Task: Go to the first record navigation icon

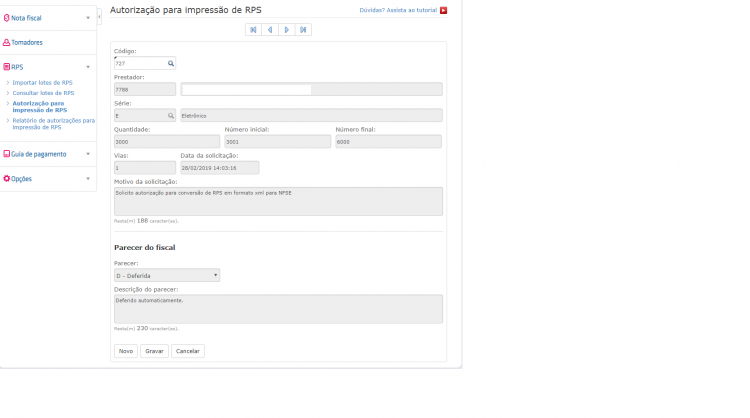Action: [x=254, y=30]
